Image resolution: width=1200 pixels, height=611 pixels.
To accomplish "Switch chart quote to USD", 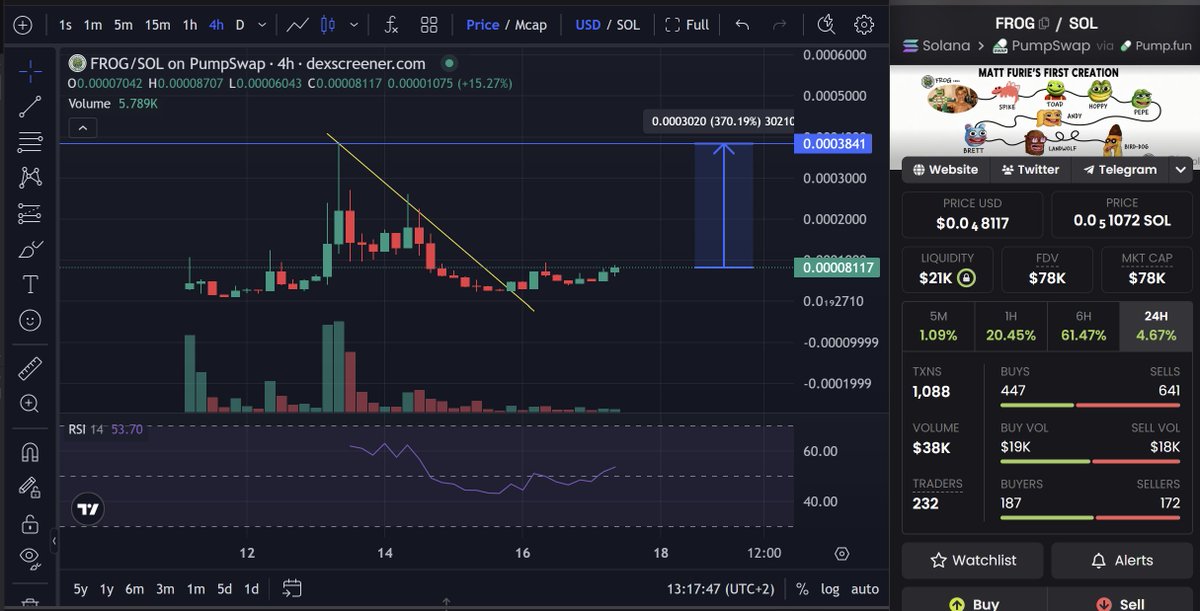I will [587, 25].
